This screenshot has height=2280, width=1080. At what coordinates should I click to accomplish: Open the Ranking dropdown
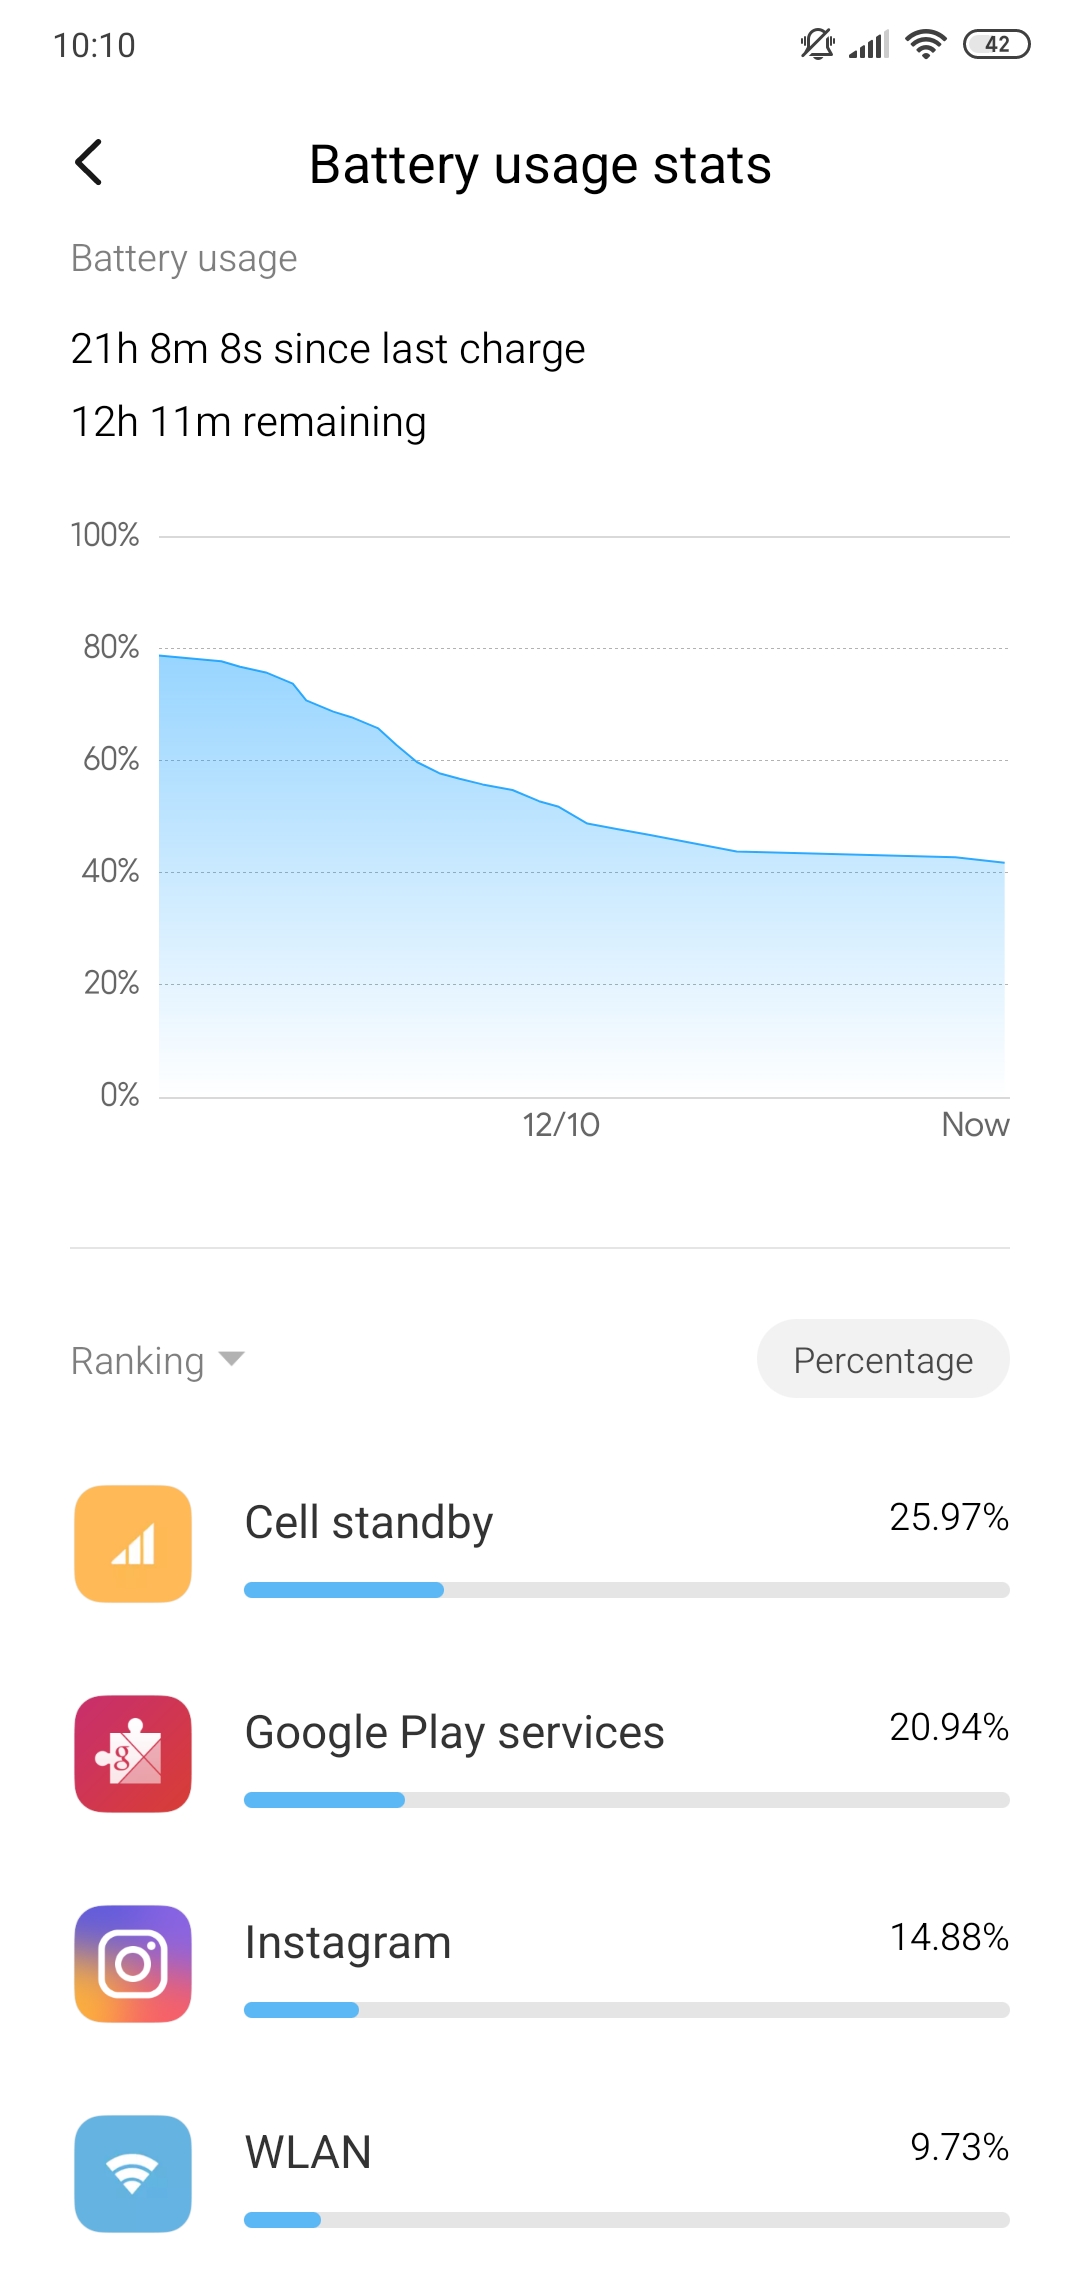pos(158,1360)
